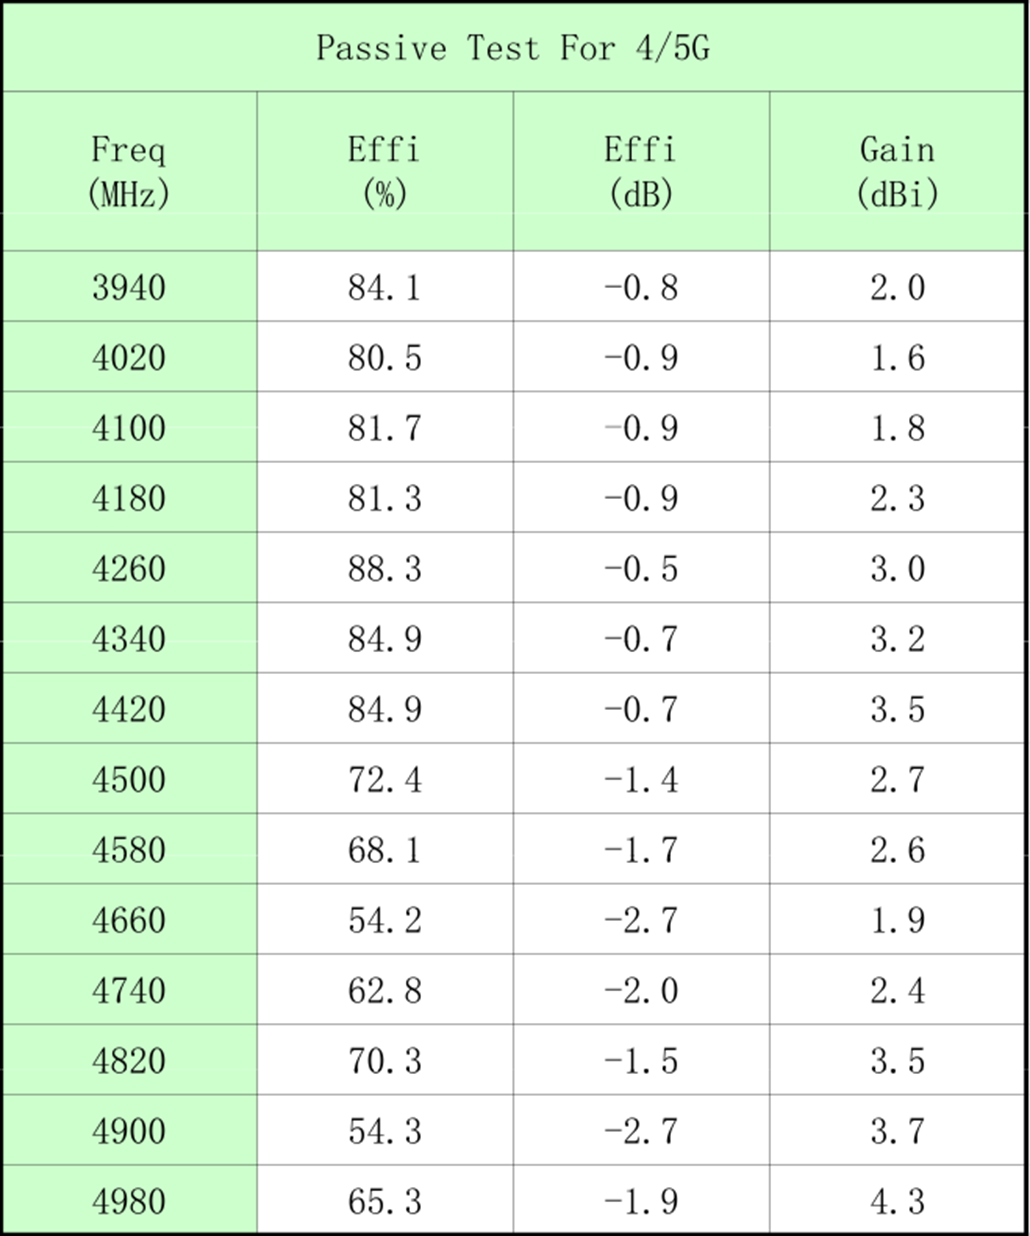This screenshot has width=1030, height=1236.
Task: Select the Effi (%) column header
Action: coord(385,171)
